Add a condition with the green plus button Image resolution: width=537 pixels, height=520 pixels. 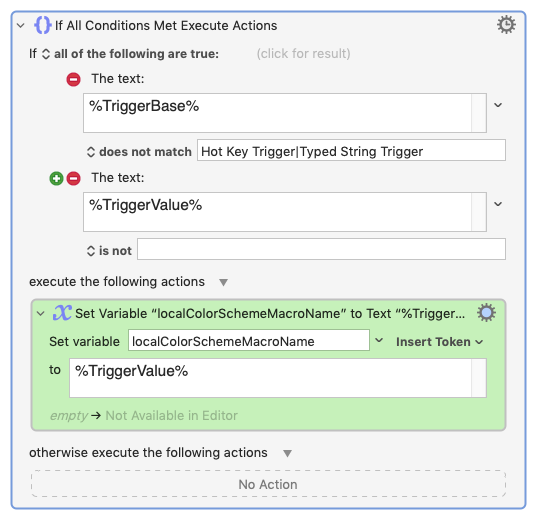pyautogui.click(x=57, y=178)
